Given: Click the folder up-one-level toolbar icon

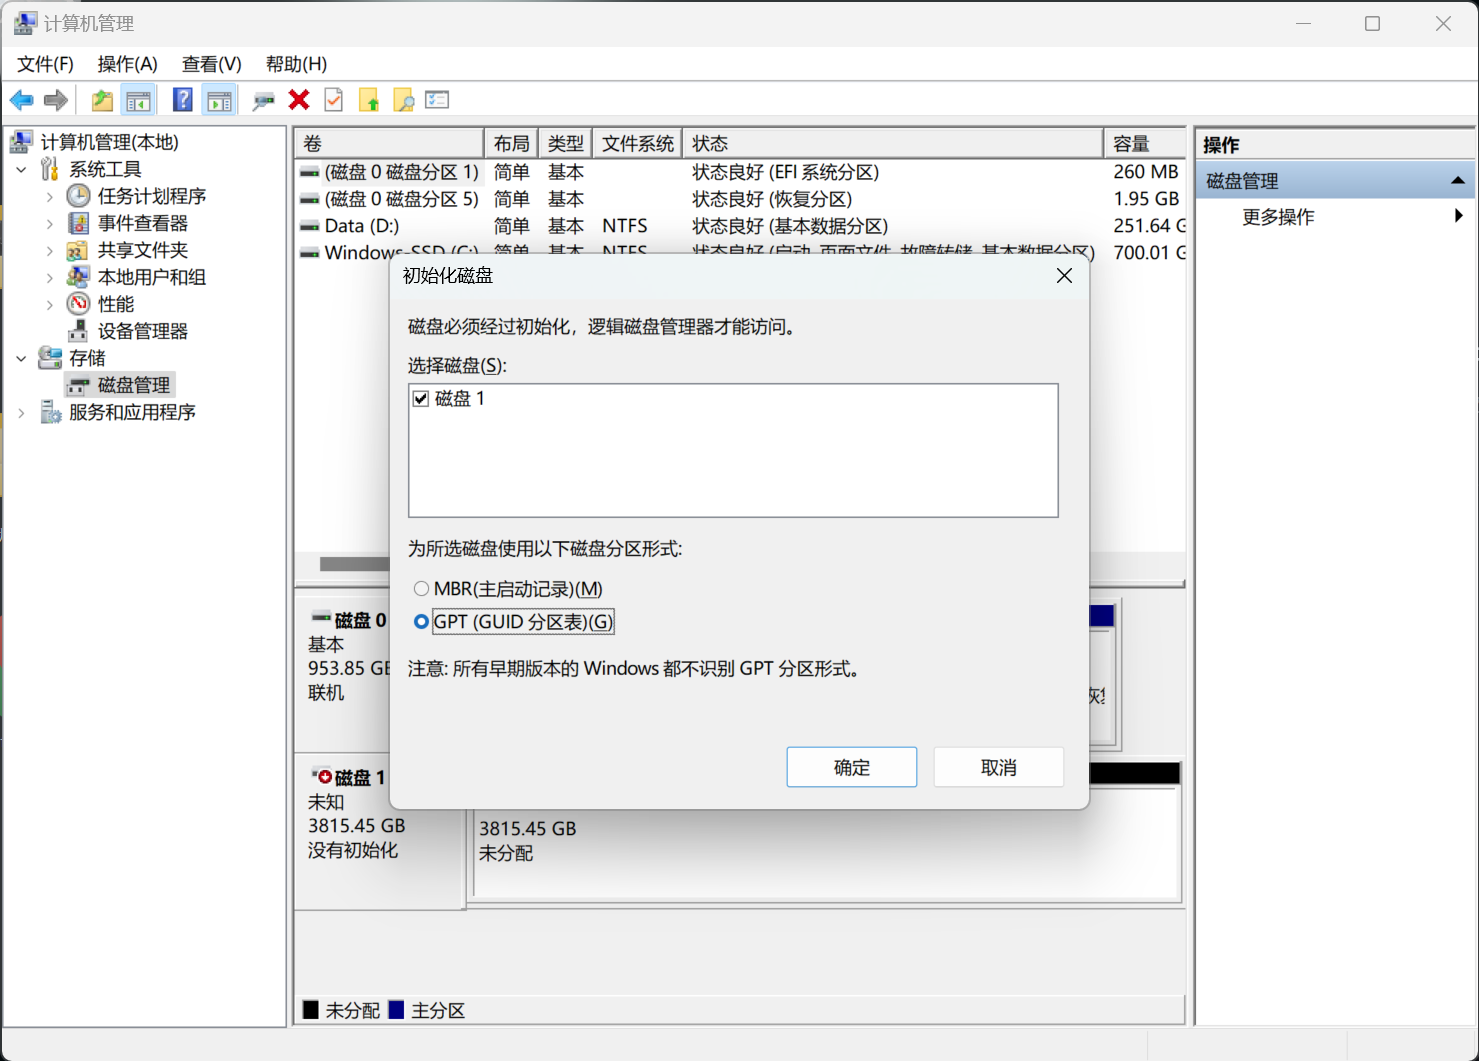Looking at the screenshot, I should pos(102,100).
